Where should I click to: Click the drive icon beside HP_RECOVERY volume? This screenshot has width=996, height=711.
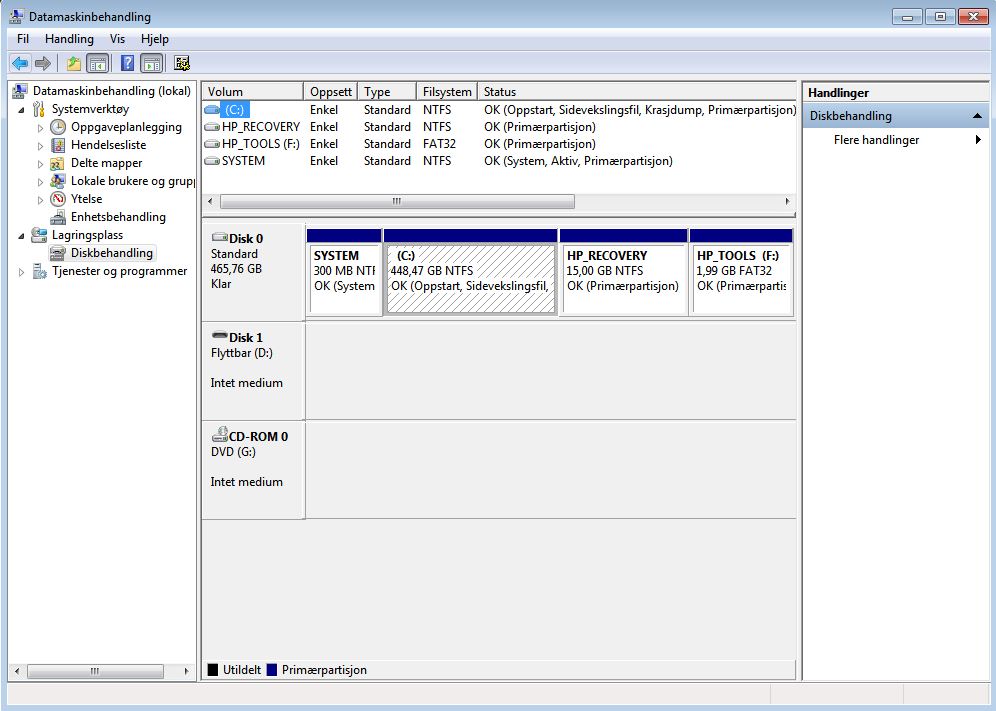tap(212, 127)
